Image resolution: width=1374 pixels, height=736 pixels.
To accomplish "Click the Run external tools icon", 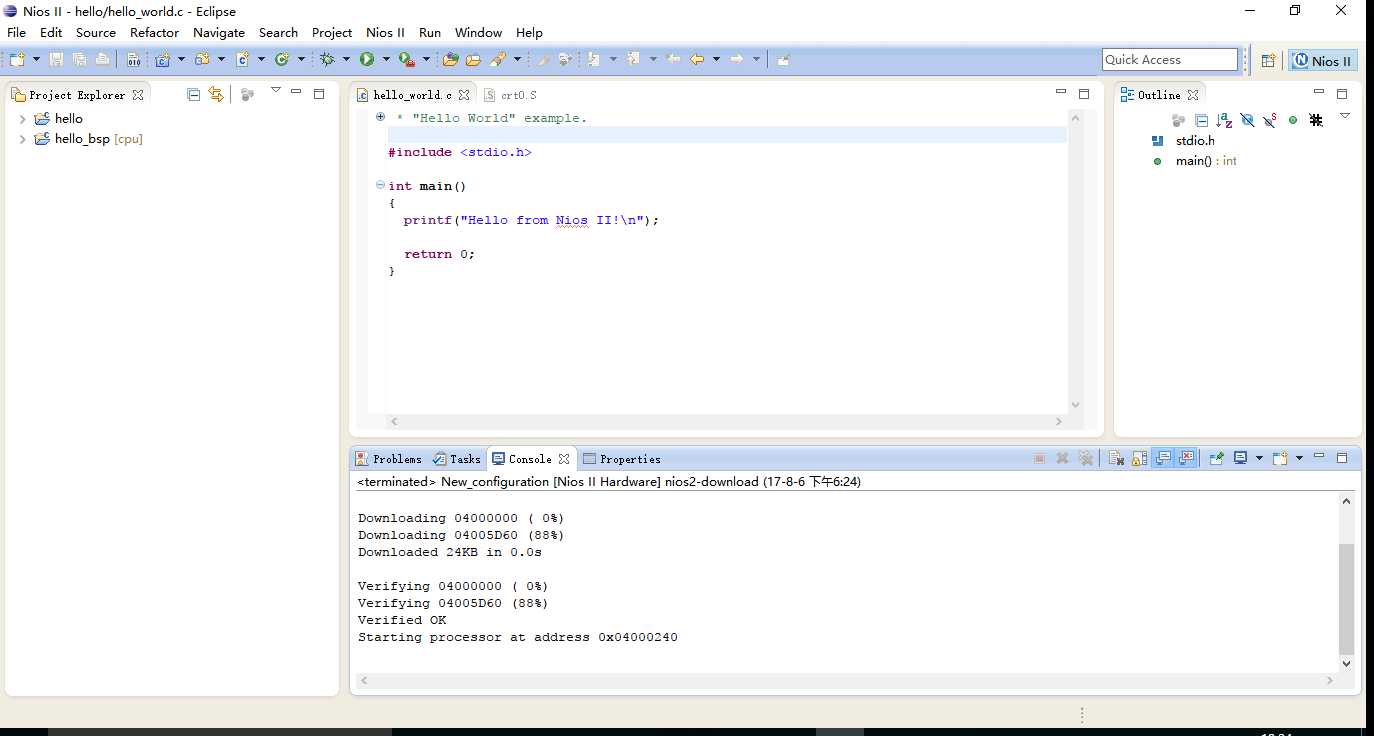I will pyautogui.click(x=406, y=59).
